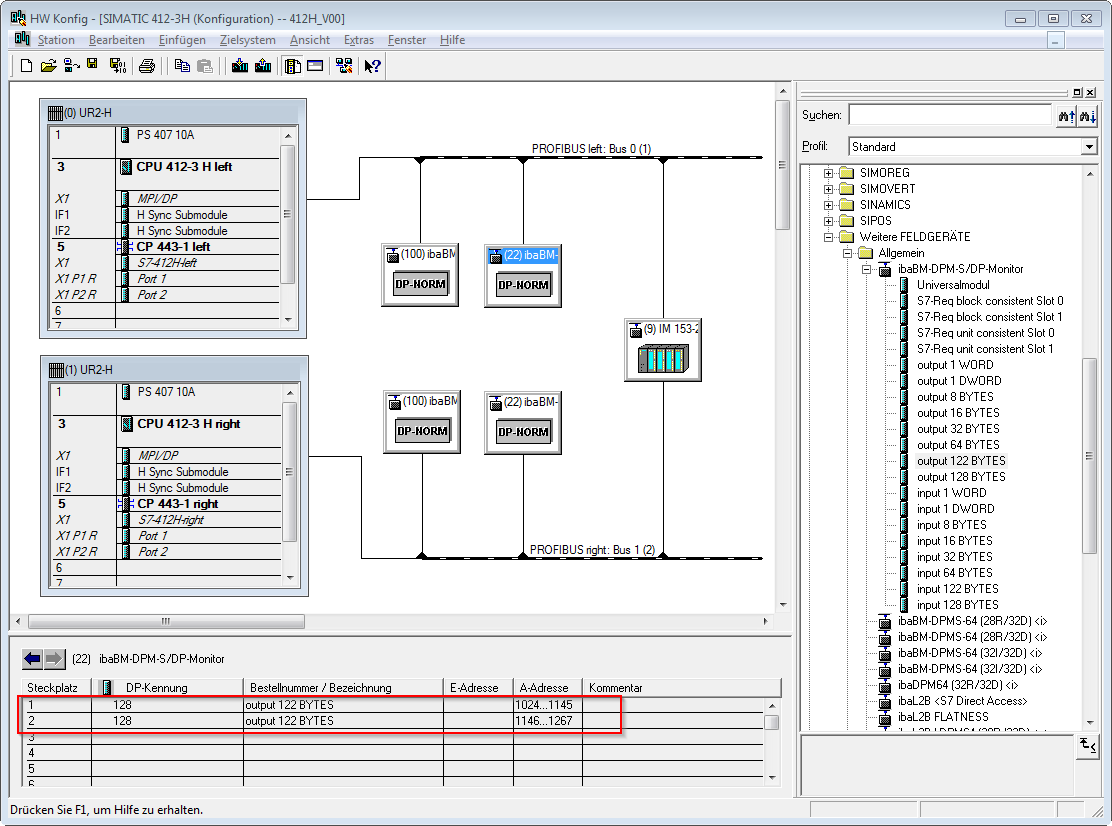This screenshot has height=826, width=1112.
Task: Open the Extras menu
Action: coord(358,40)
